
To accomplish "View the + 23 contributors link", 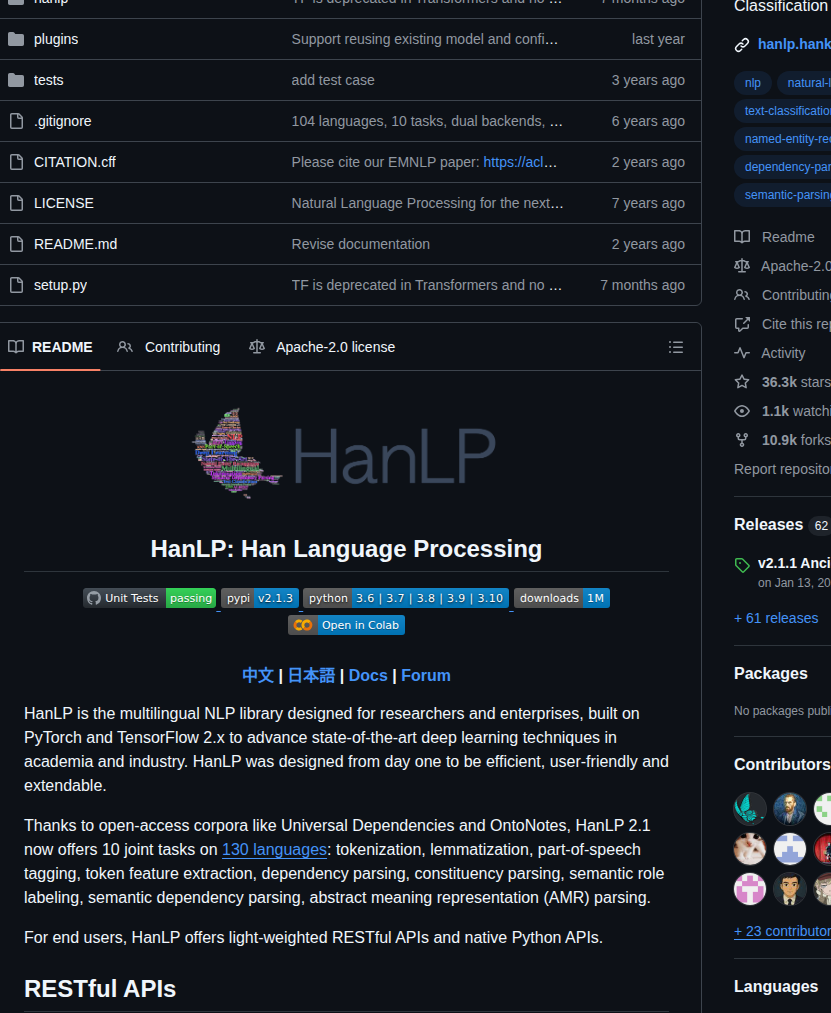I will click(783, 932).
